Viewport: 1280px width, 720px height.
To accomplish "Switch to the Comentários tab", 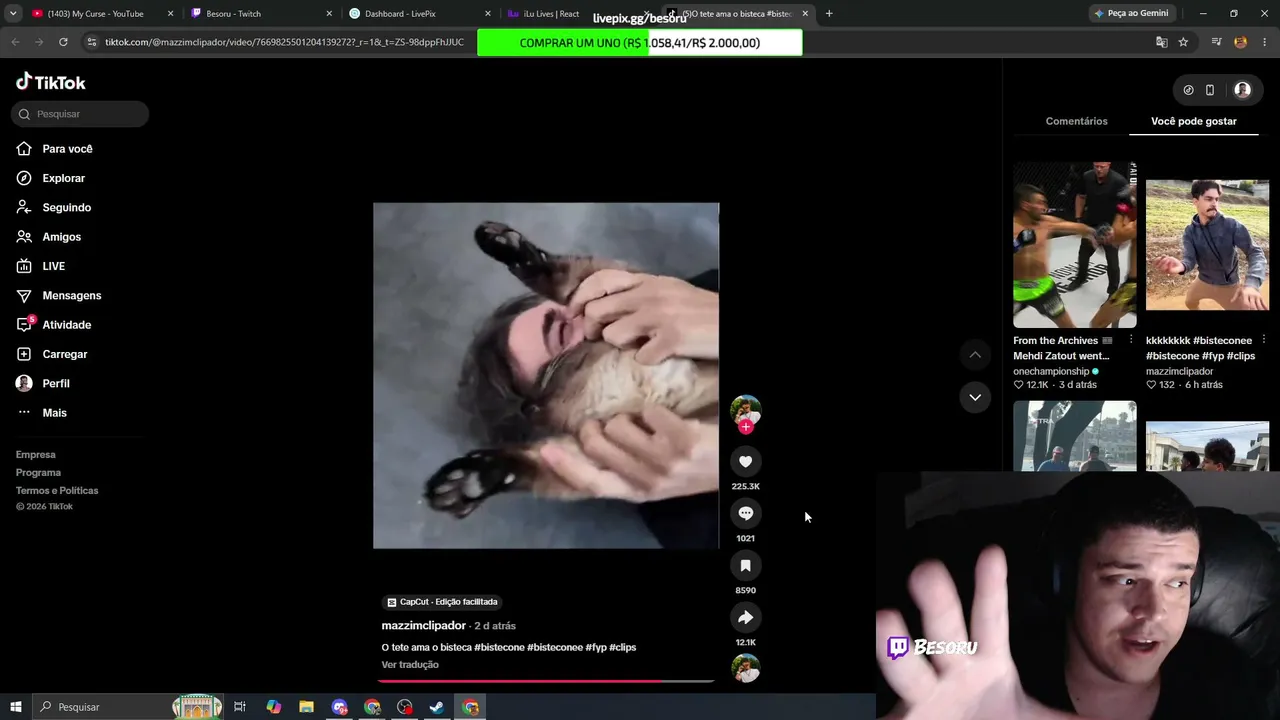I will click(x=1076, y=121).
